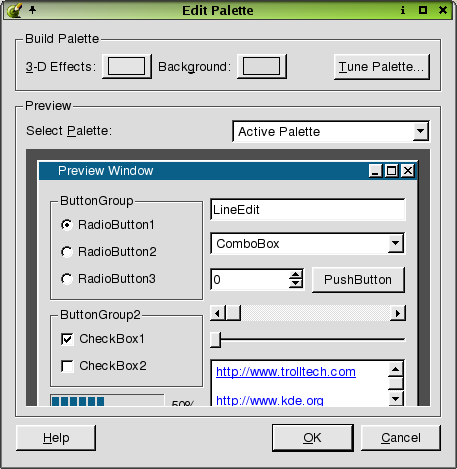457x469 pixels.
Task: Select RadioButton3 option
Action: (108, 279)
